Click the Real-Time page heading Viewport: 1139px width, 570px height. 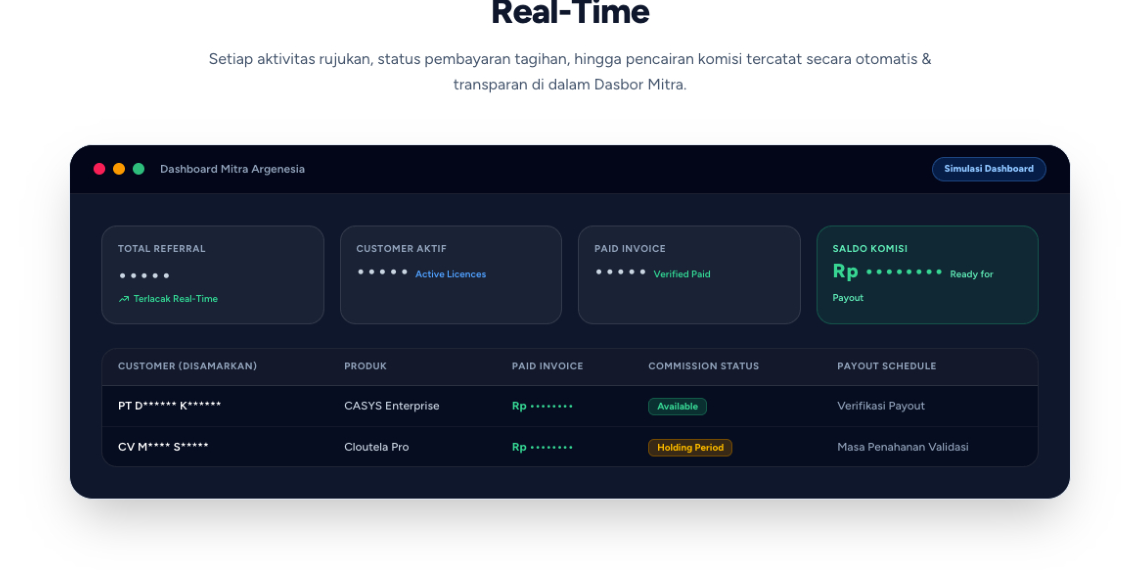[570, 13]
